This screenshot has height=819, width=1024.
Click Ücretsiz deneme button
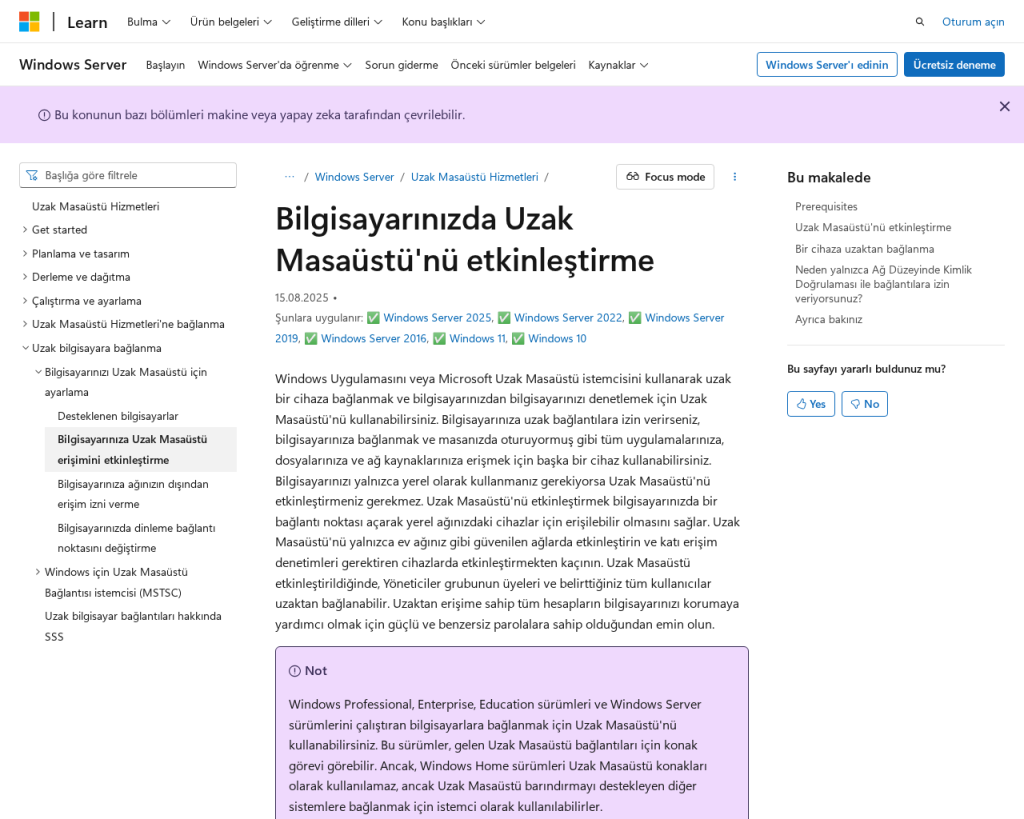click(954, 65)
